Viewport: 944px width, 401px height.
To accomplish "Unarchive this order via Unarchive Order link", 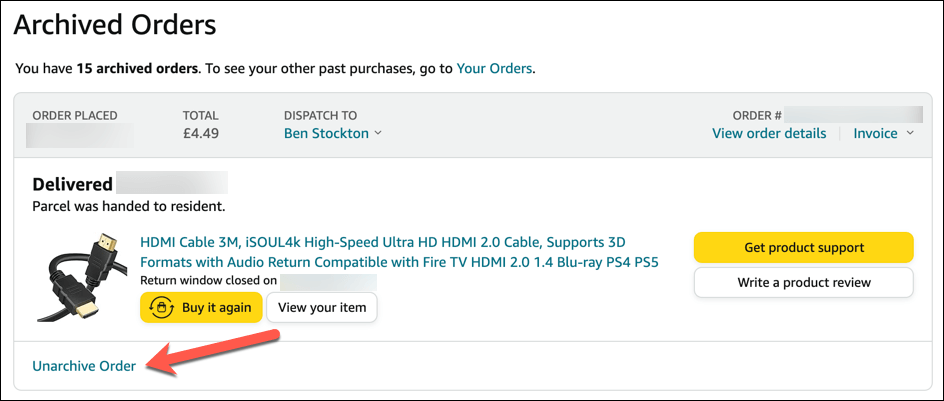I will point(84,366).
